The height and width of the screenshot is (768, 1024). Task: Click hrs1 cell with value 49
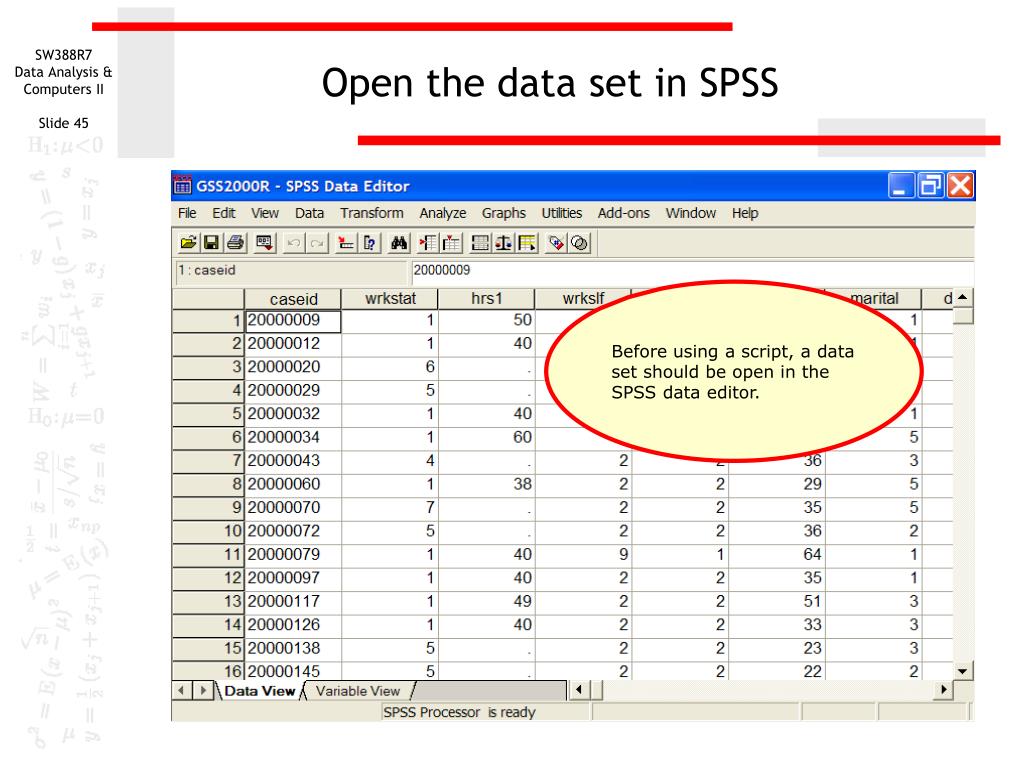coord(487,601)
